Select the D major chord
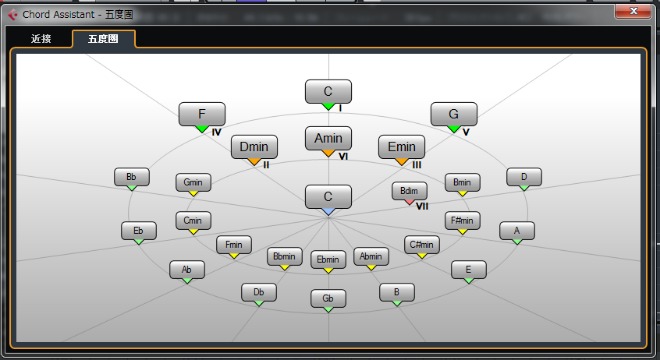The width and height of the screenshot is (660, 360). coord(524,177)
